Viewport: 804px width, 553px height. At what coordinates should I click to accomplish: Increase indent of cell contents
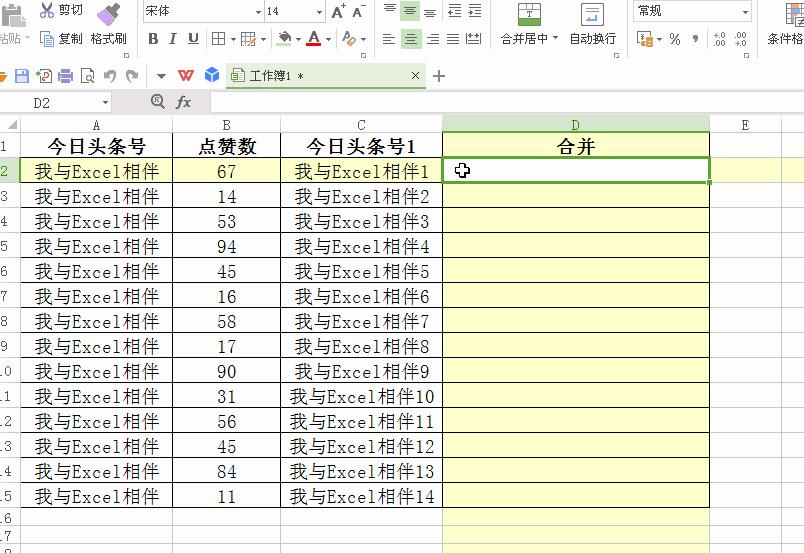click(x=475, y=11)
